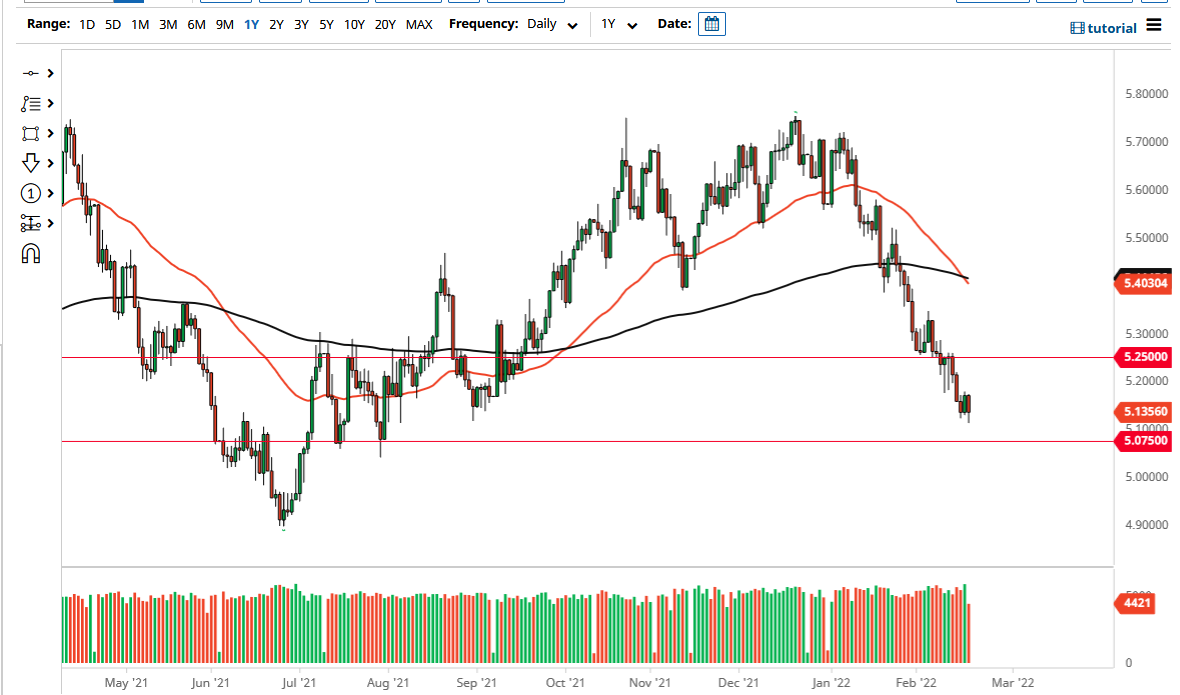
Task: Open the measurement tool settings icon
Action: pos(30,223)
